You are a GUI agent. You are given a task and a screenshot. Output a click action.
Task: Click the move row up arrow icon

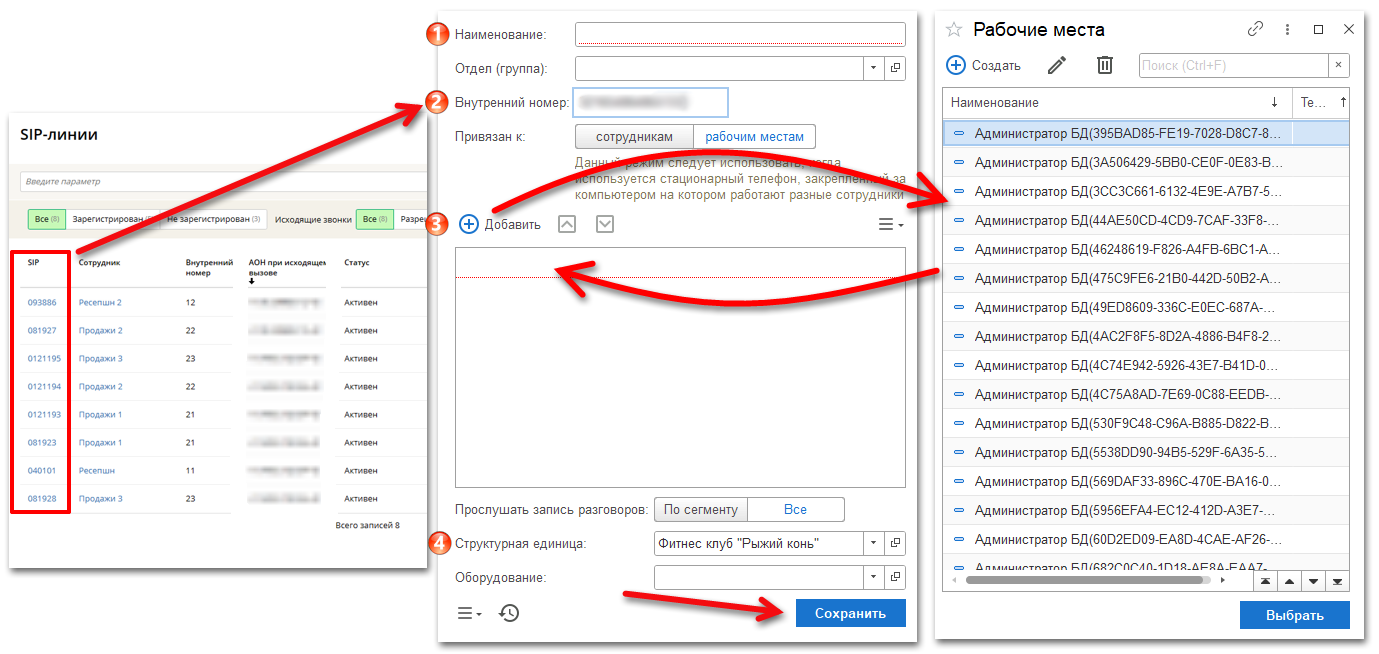click(567, 224)
